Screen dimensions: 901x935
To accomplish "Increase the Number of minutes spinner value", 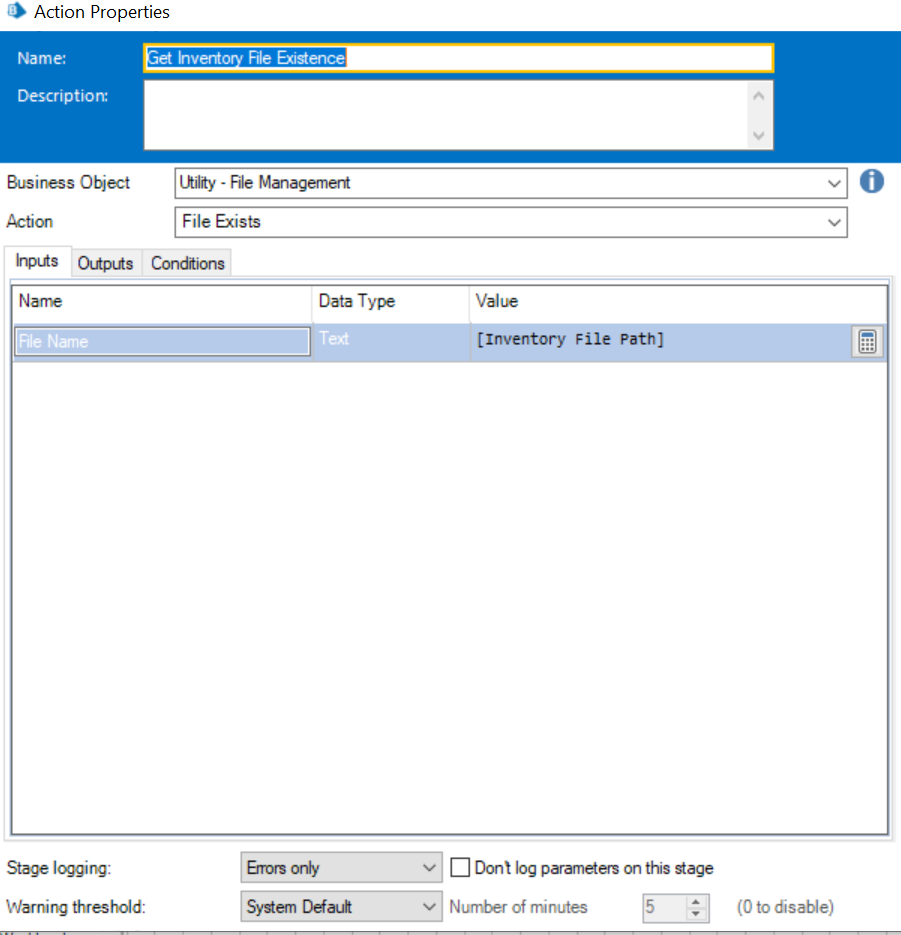I will pos(697,901).
